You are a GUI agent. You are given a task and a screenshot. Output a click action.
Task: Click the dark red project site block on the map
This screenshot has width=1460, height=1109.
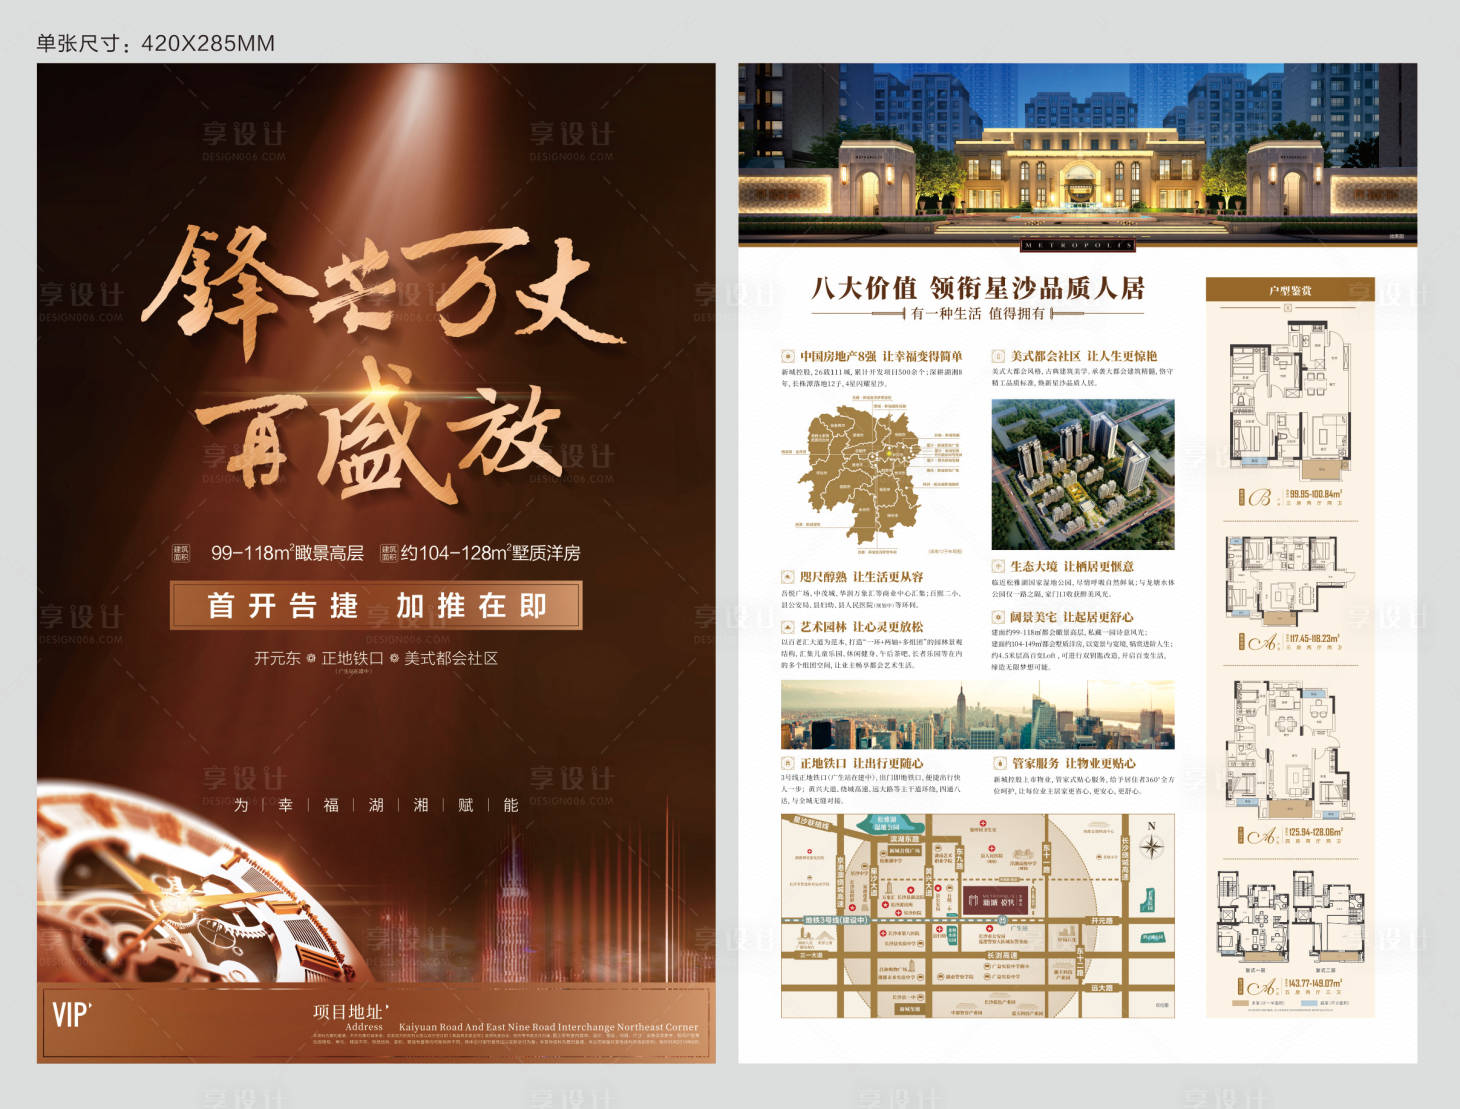click(997, 901)
